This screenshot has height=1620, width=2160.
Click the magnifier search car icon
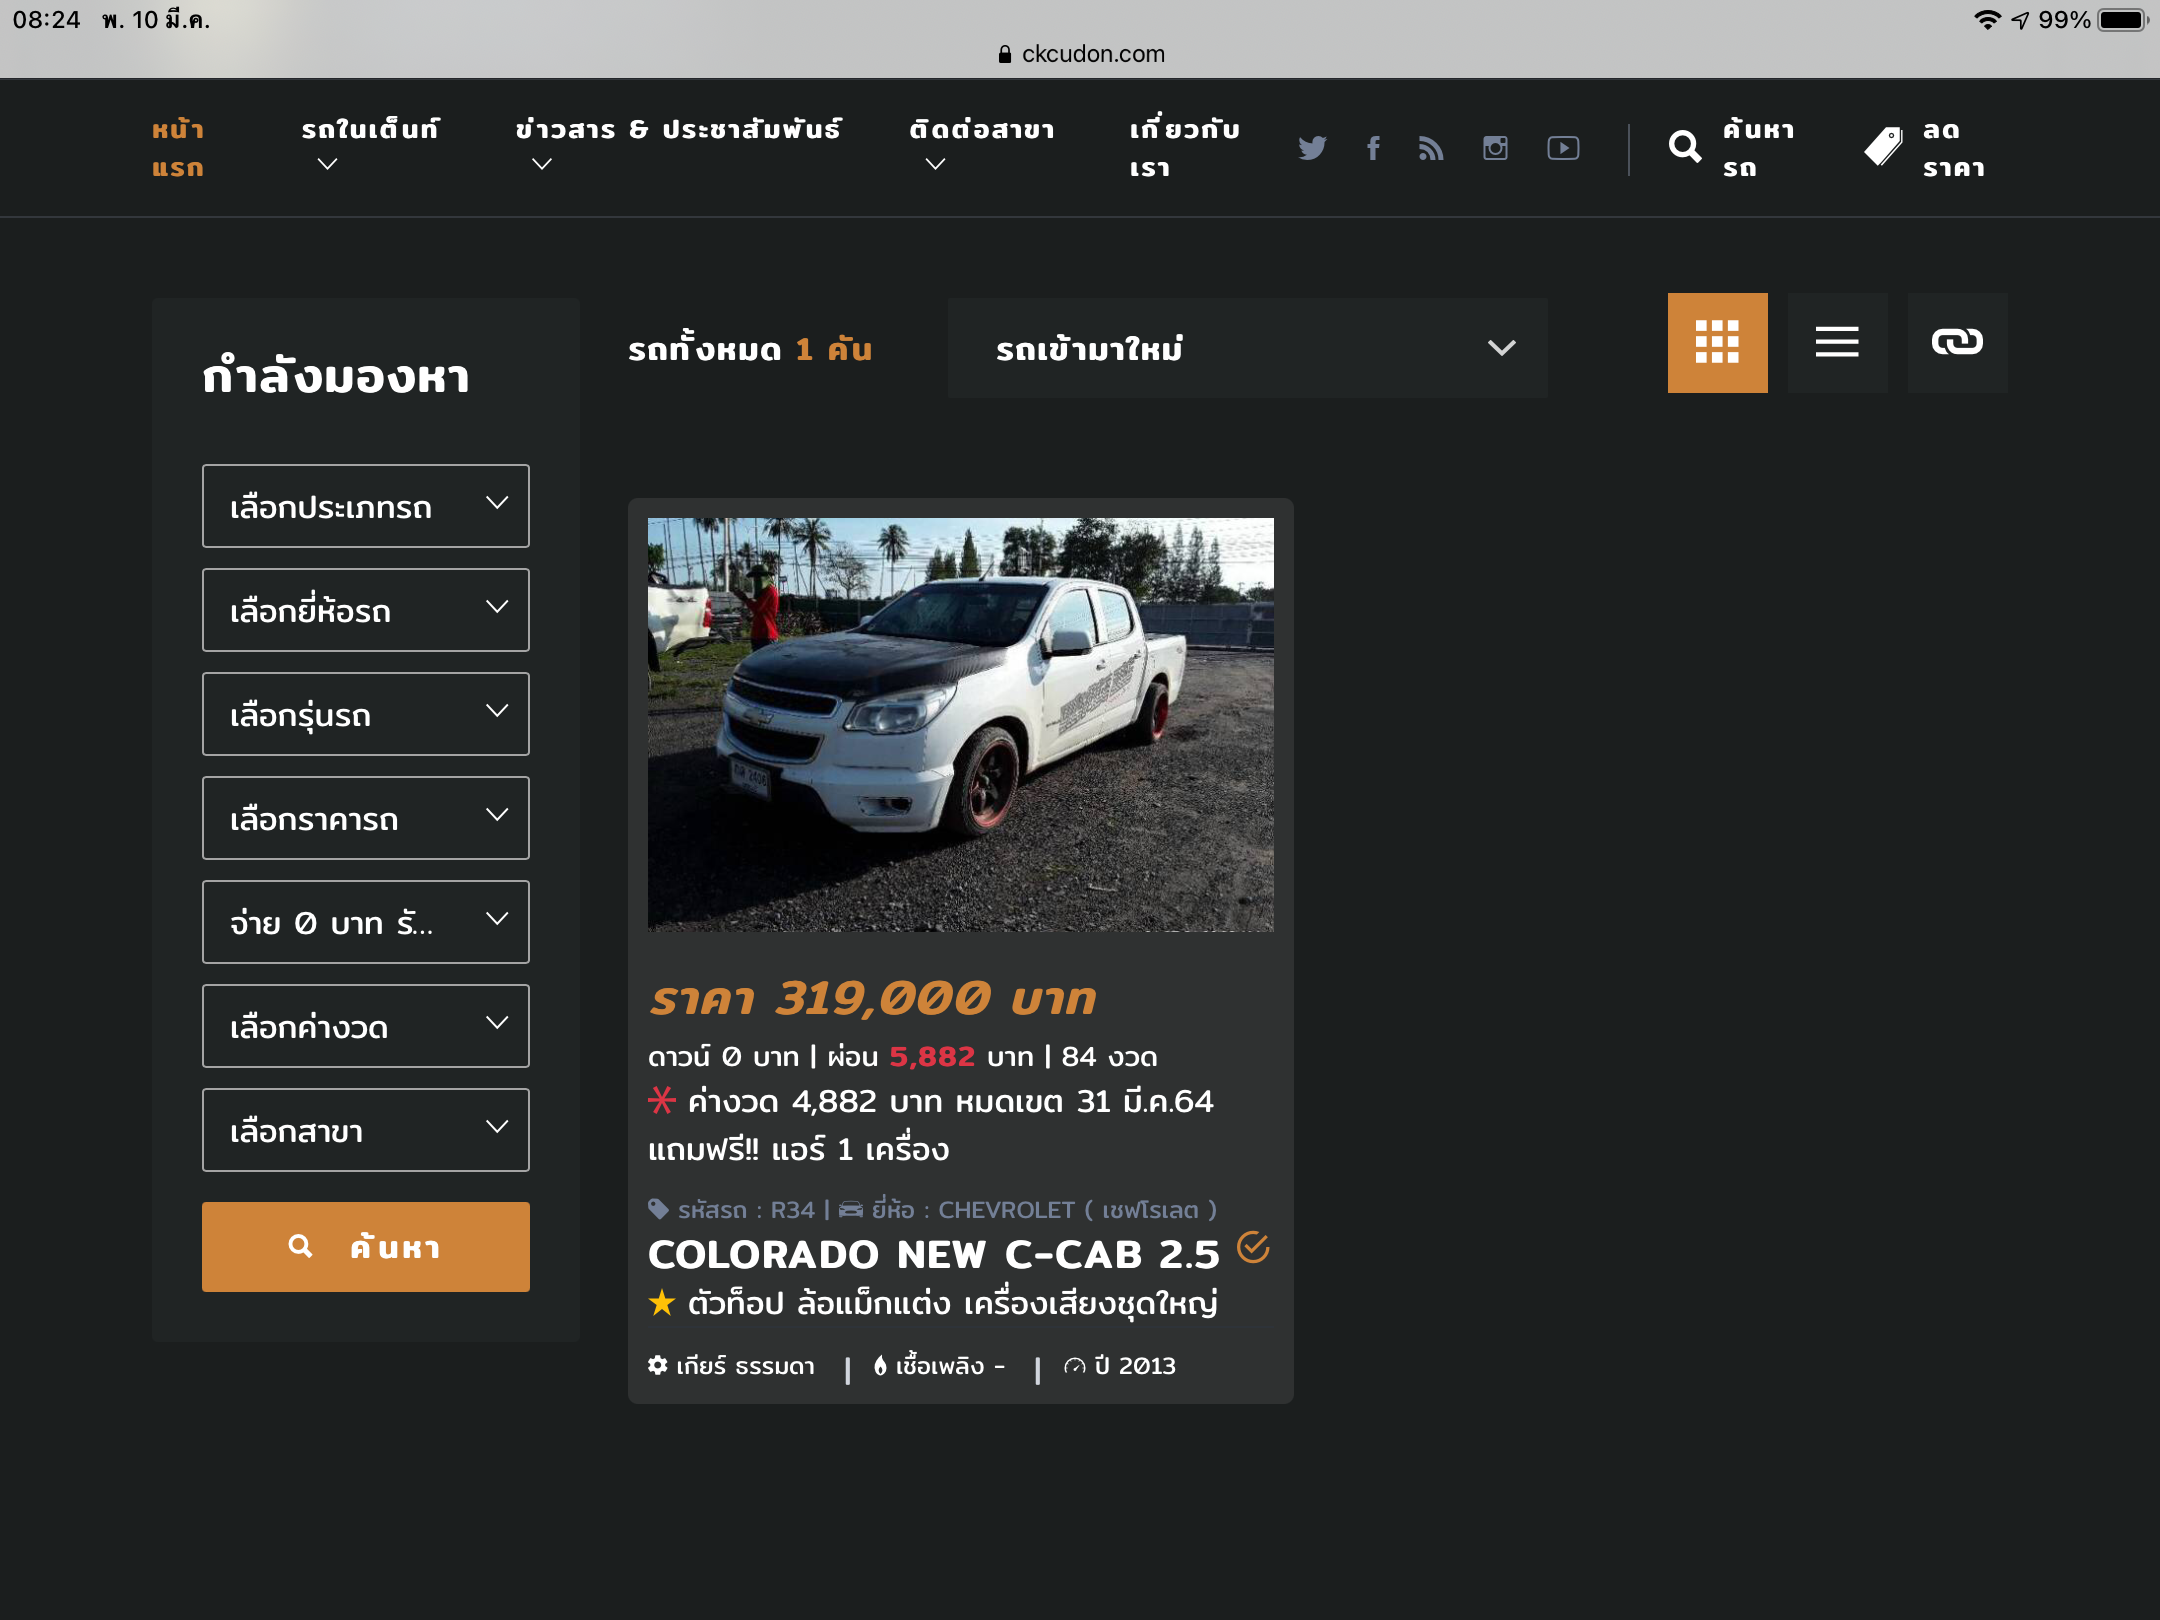tap(1685, 148)
